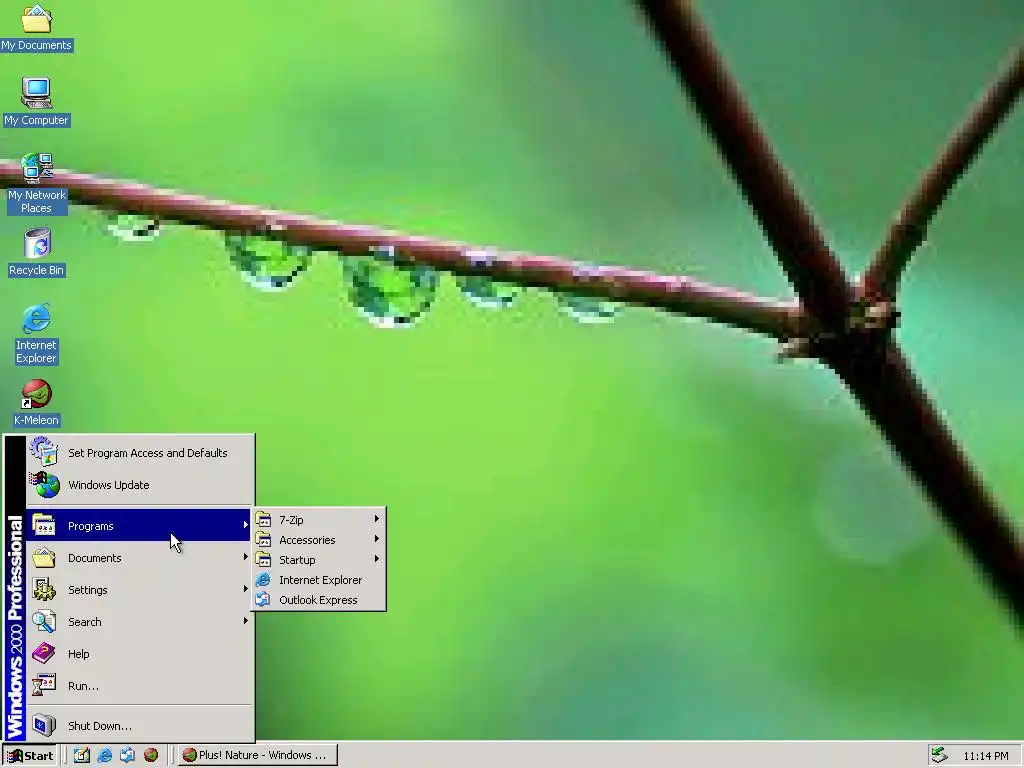
Task: Click the Search magnifier icon in Start menu
Action: tap(44, 621)
